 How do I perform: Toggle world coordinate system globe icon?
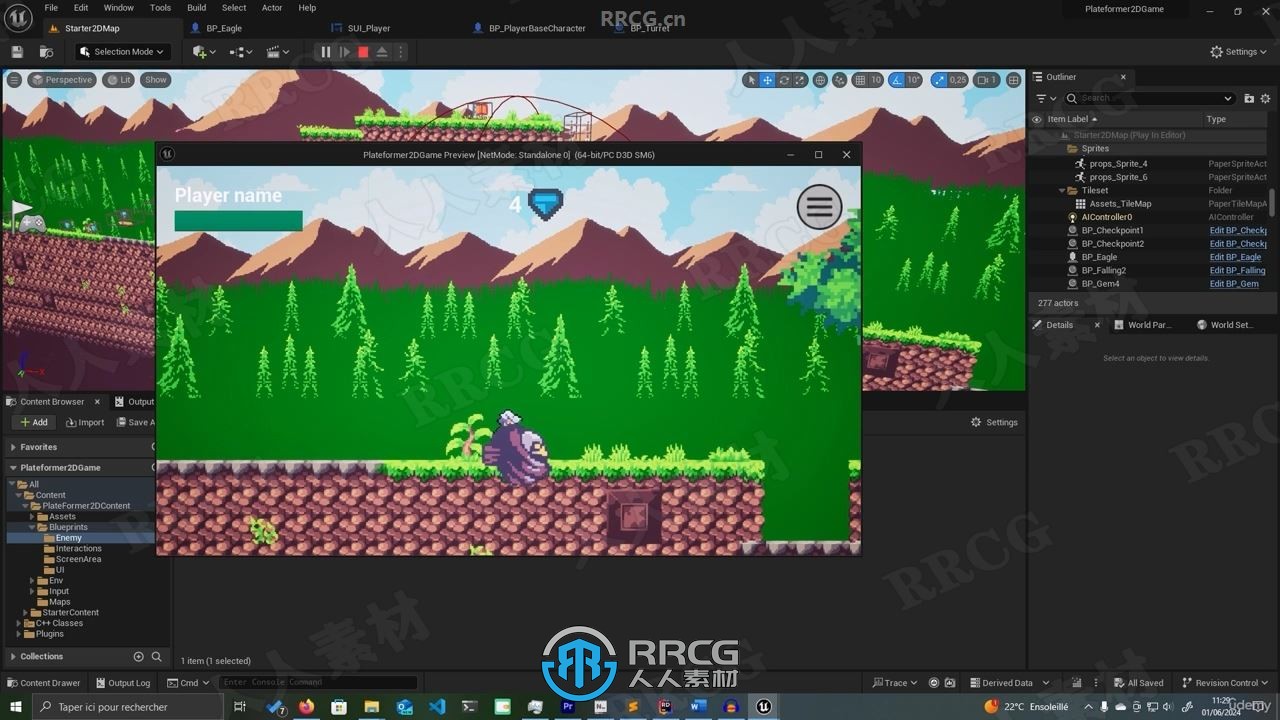coord(820,80)
